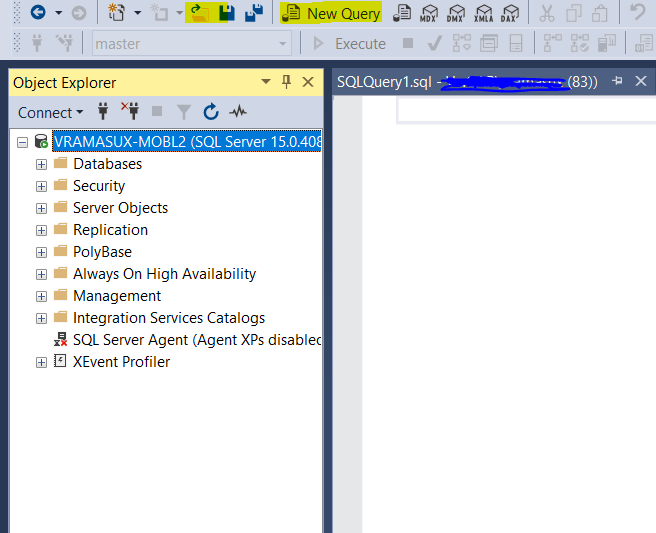Image resolution: width=656 pixels, height=533 pixels.
Task: Click the Connect plug icon in SQL toolbar
Action: tap(37, 43)
